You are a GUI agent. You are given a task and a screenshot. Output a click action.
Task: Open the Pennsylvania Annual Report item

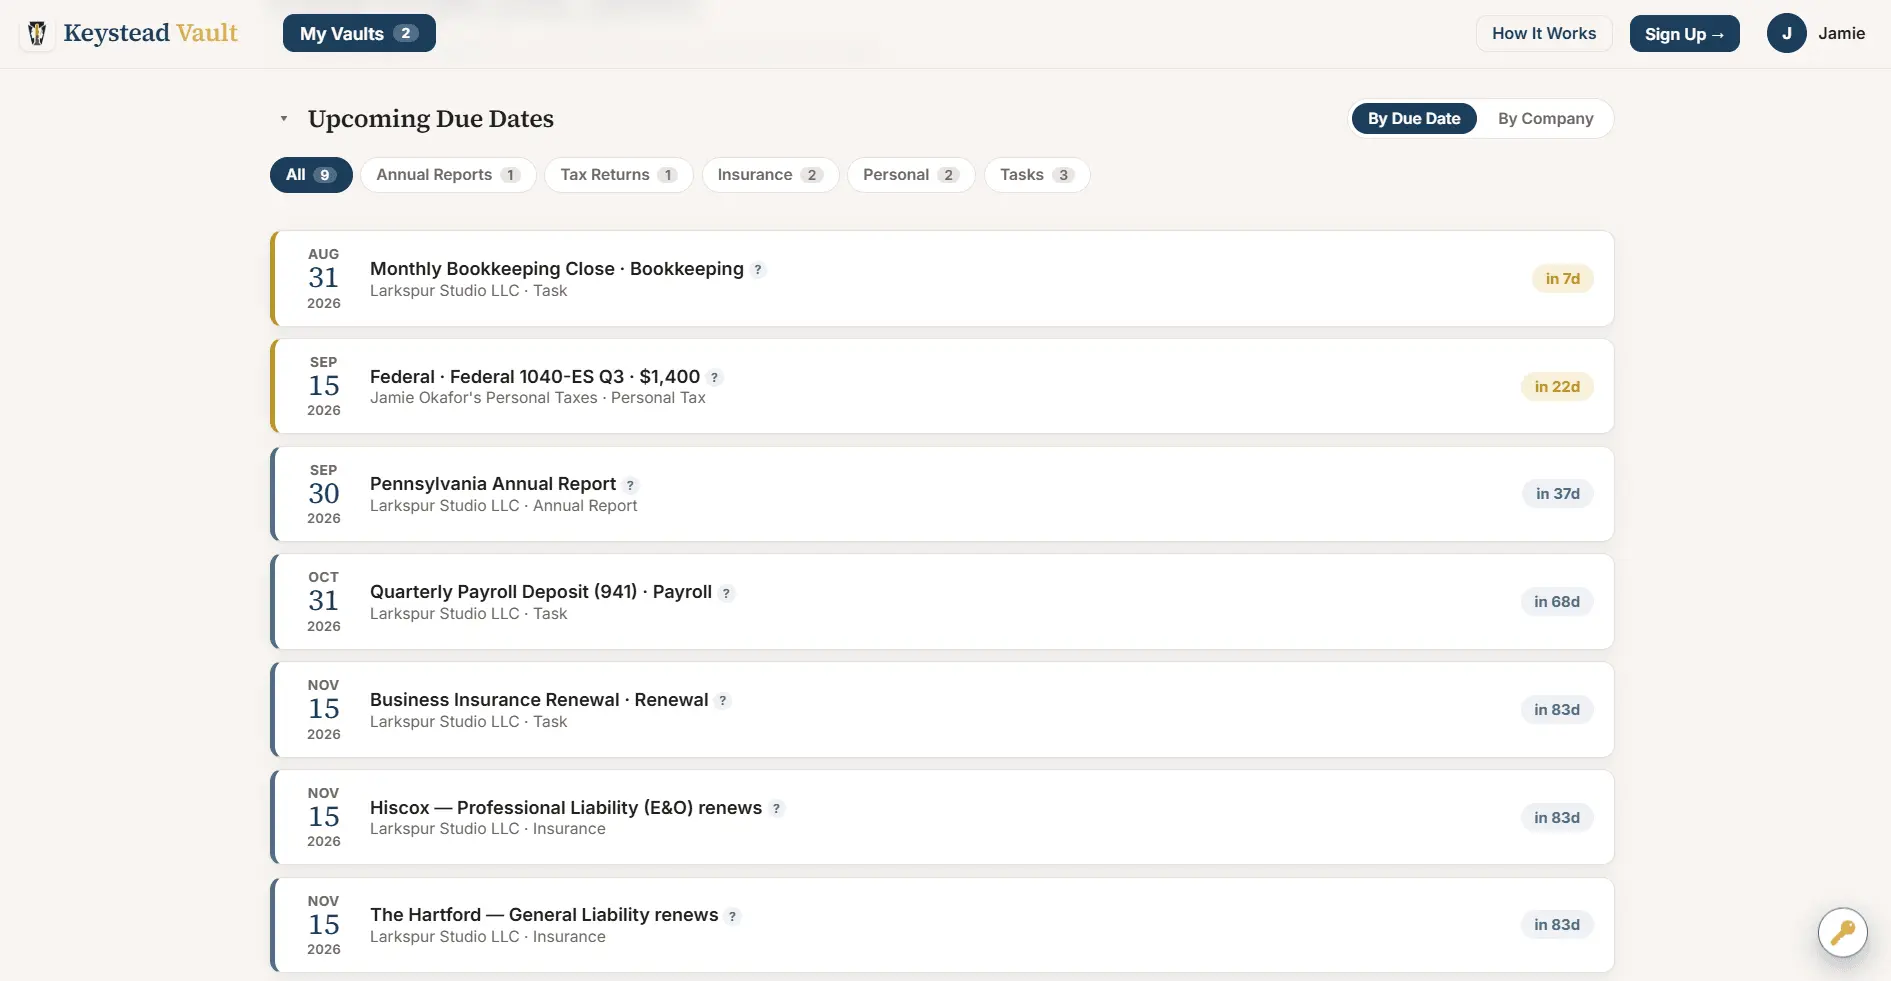point(942,494)
